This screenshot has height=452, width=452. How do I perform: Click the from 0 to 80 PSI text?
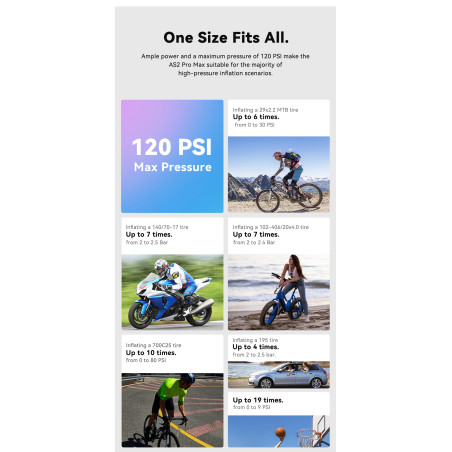[x=146, y=360]
